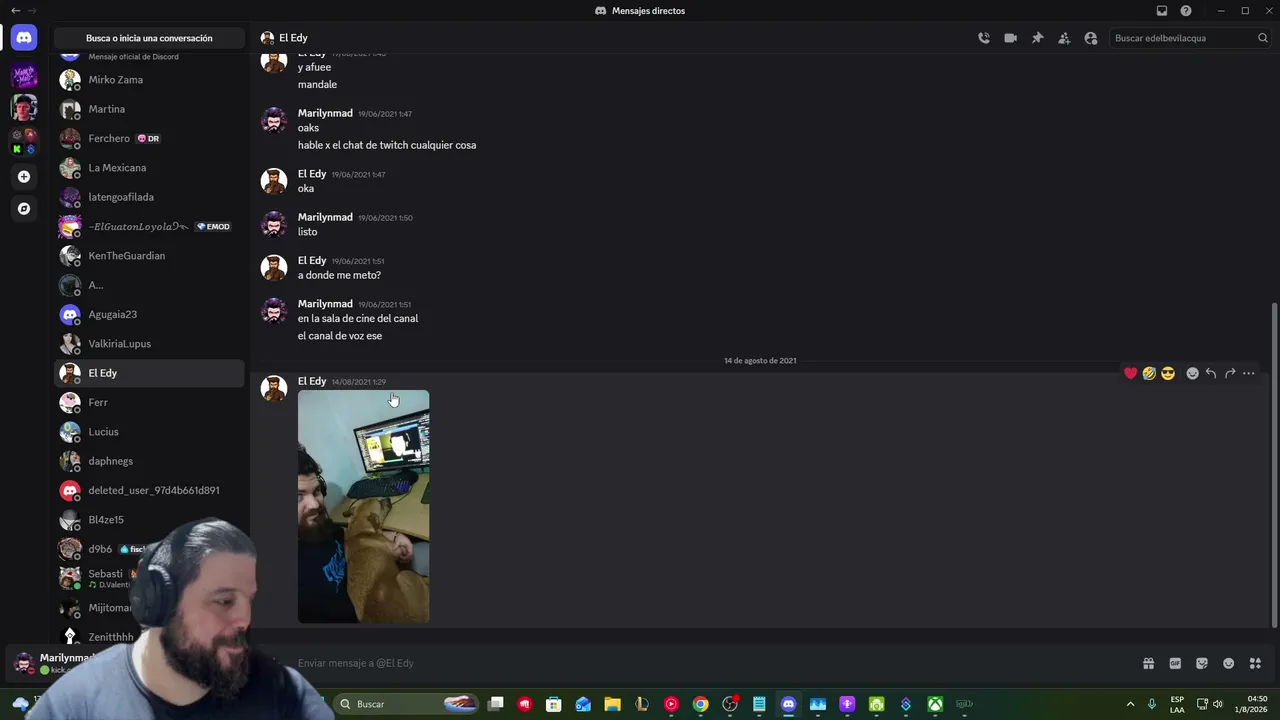Open the Discord inbox
The image size is (1280, 720).
(x=1162, y=11)
